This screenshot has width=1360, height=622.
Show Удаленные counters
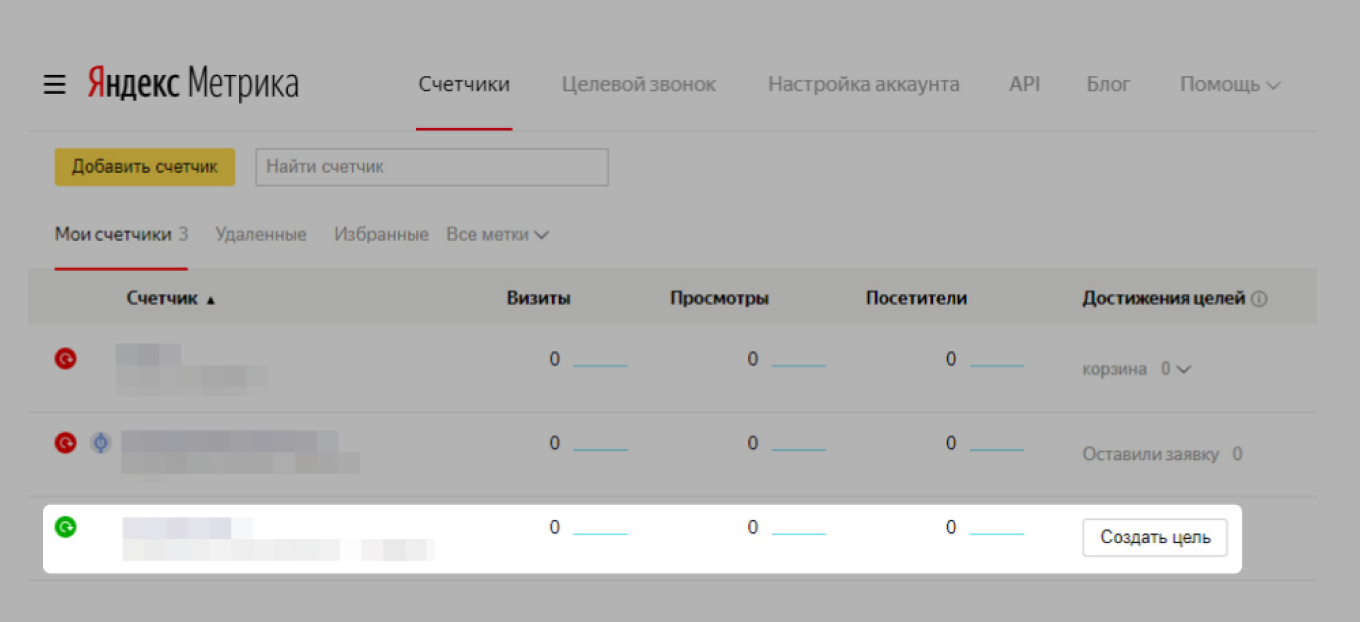pyautogui.click(x=260, y=235)
